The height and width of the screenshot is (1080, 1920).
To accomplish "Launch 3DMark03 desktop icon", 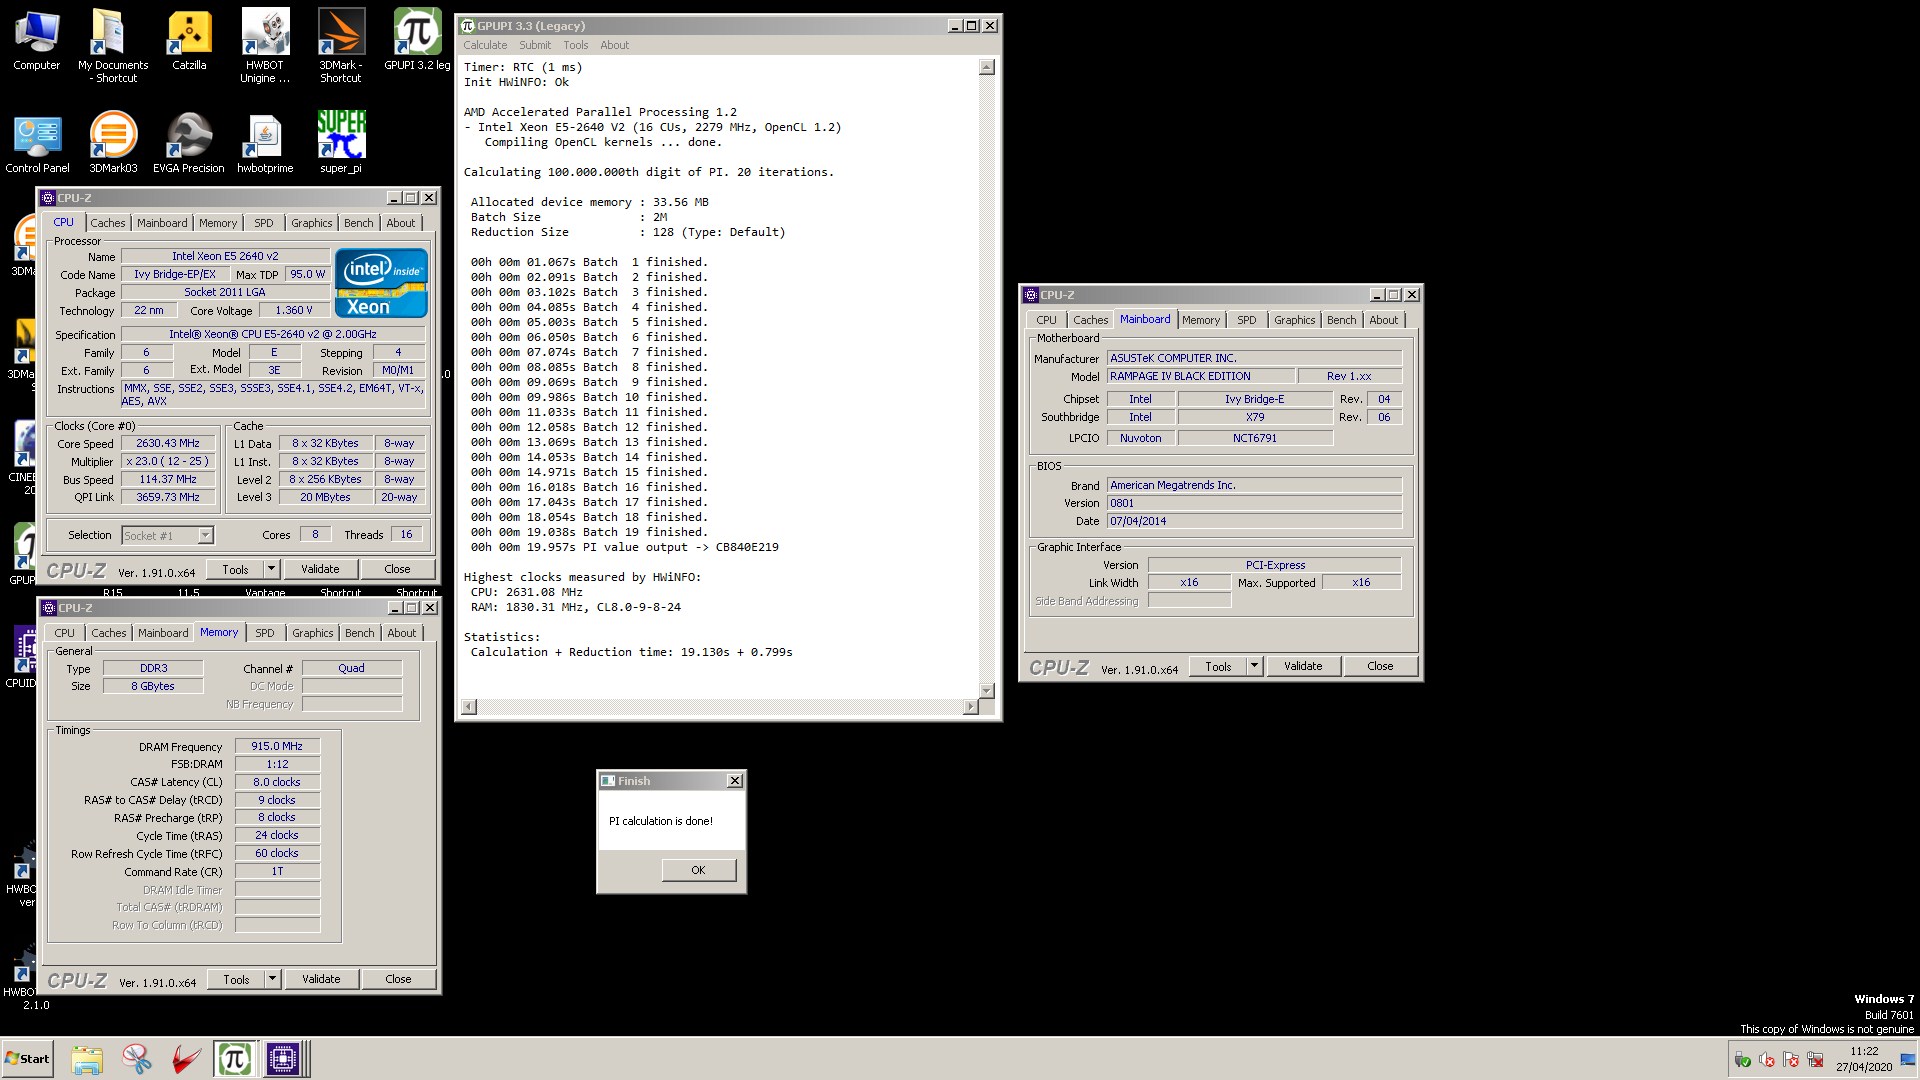I will click(113, 143).
